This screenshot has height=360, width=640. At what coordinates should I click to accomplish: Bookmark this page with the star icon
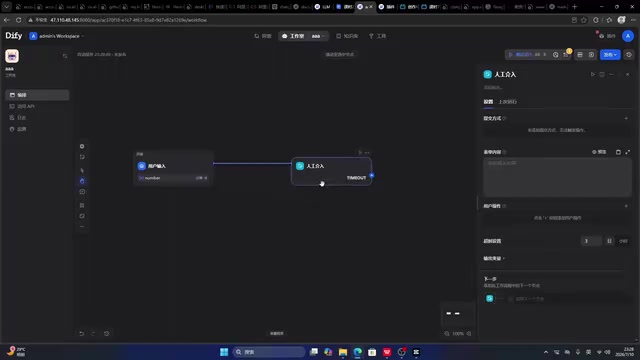[x=584, y=20]
